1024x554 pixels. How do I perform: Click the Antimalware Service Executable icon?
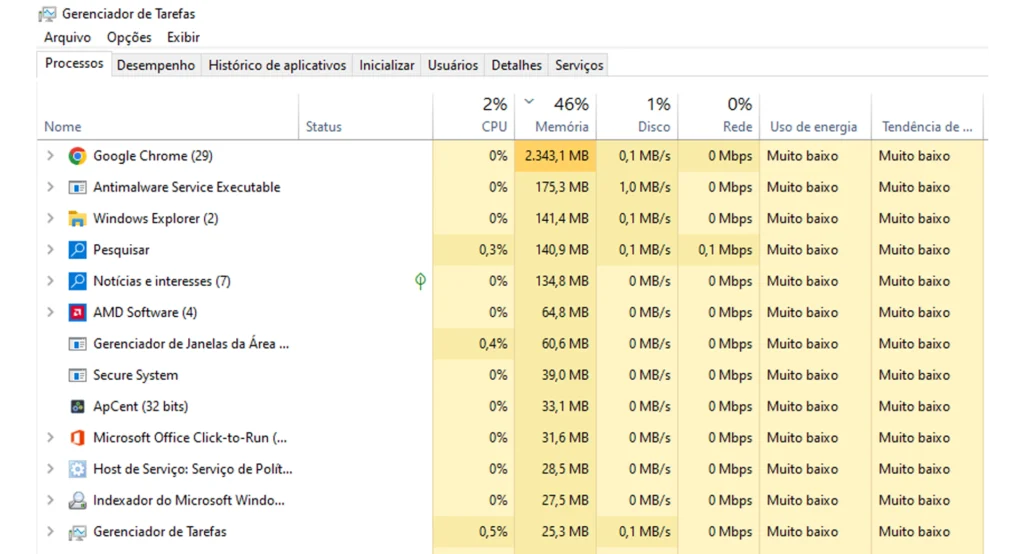(x=77, y=187)
